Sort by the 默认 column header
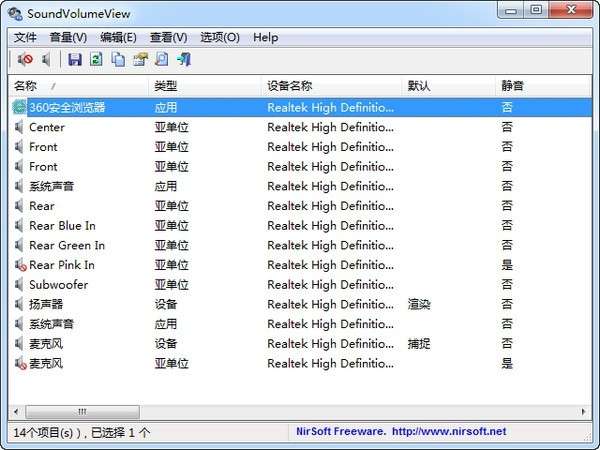Image resolution: width=600 pixels, height=450 pixels. pyautogui.click(x=448, y=86)
